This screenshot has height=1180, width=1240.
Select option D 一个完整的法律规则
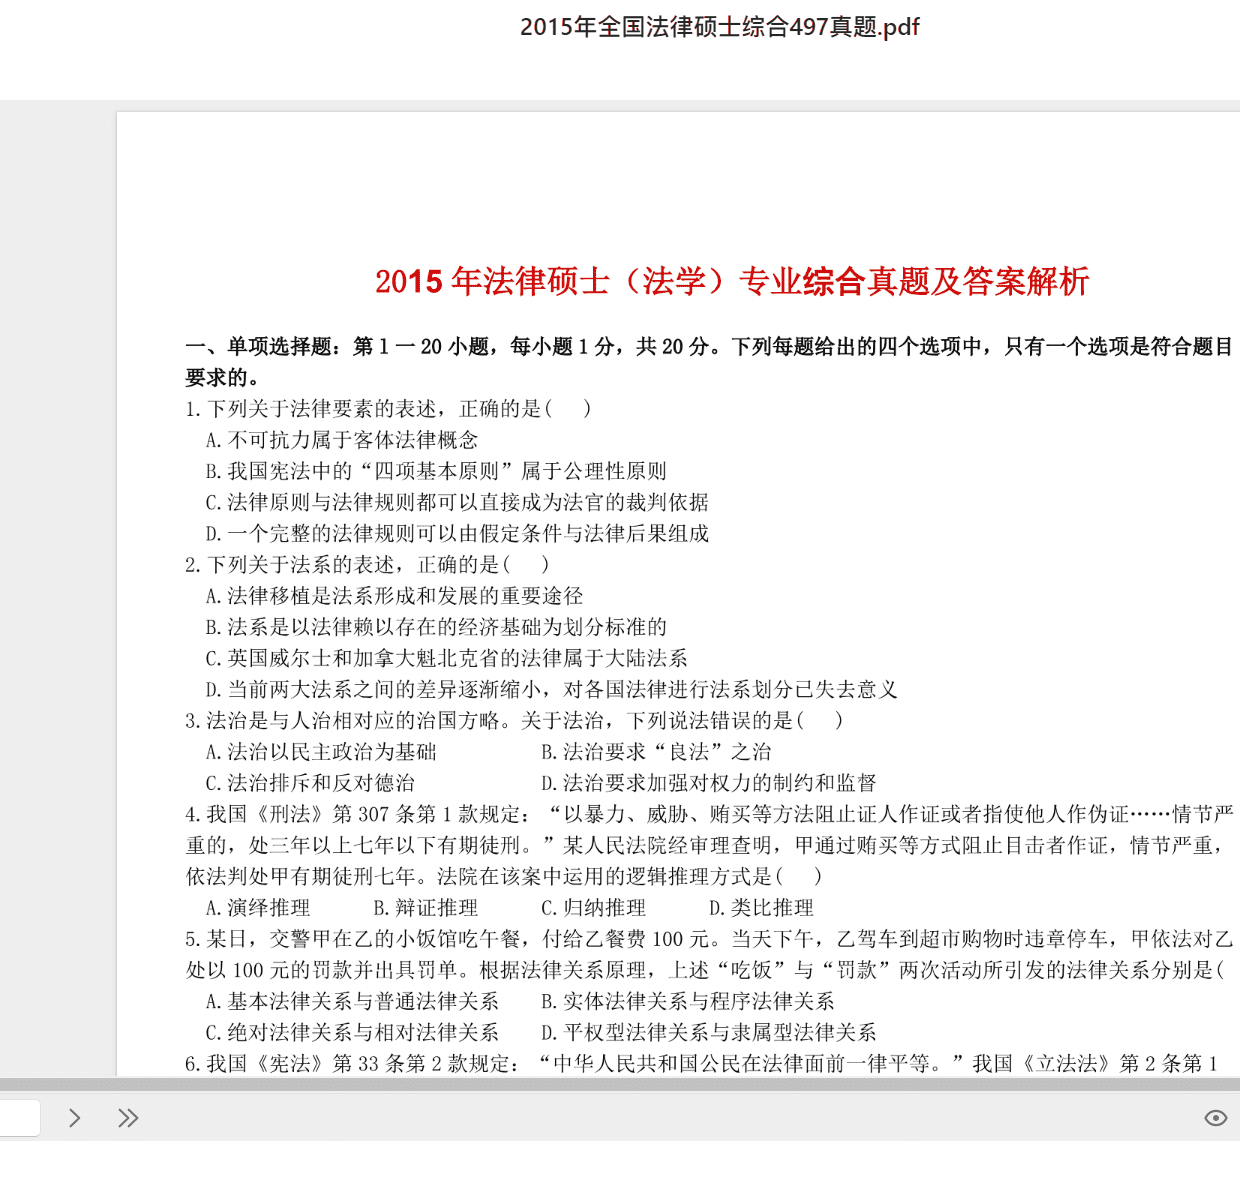pos(457,533)
